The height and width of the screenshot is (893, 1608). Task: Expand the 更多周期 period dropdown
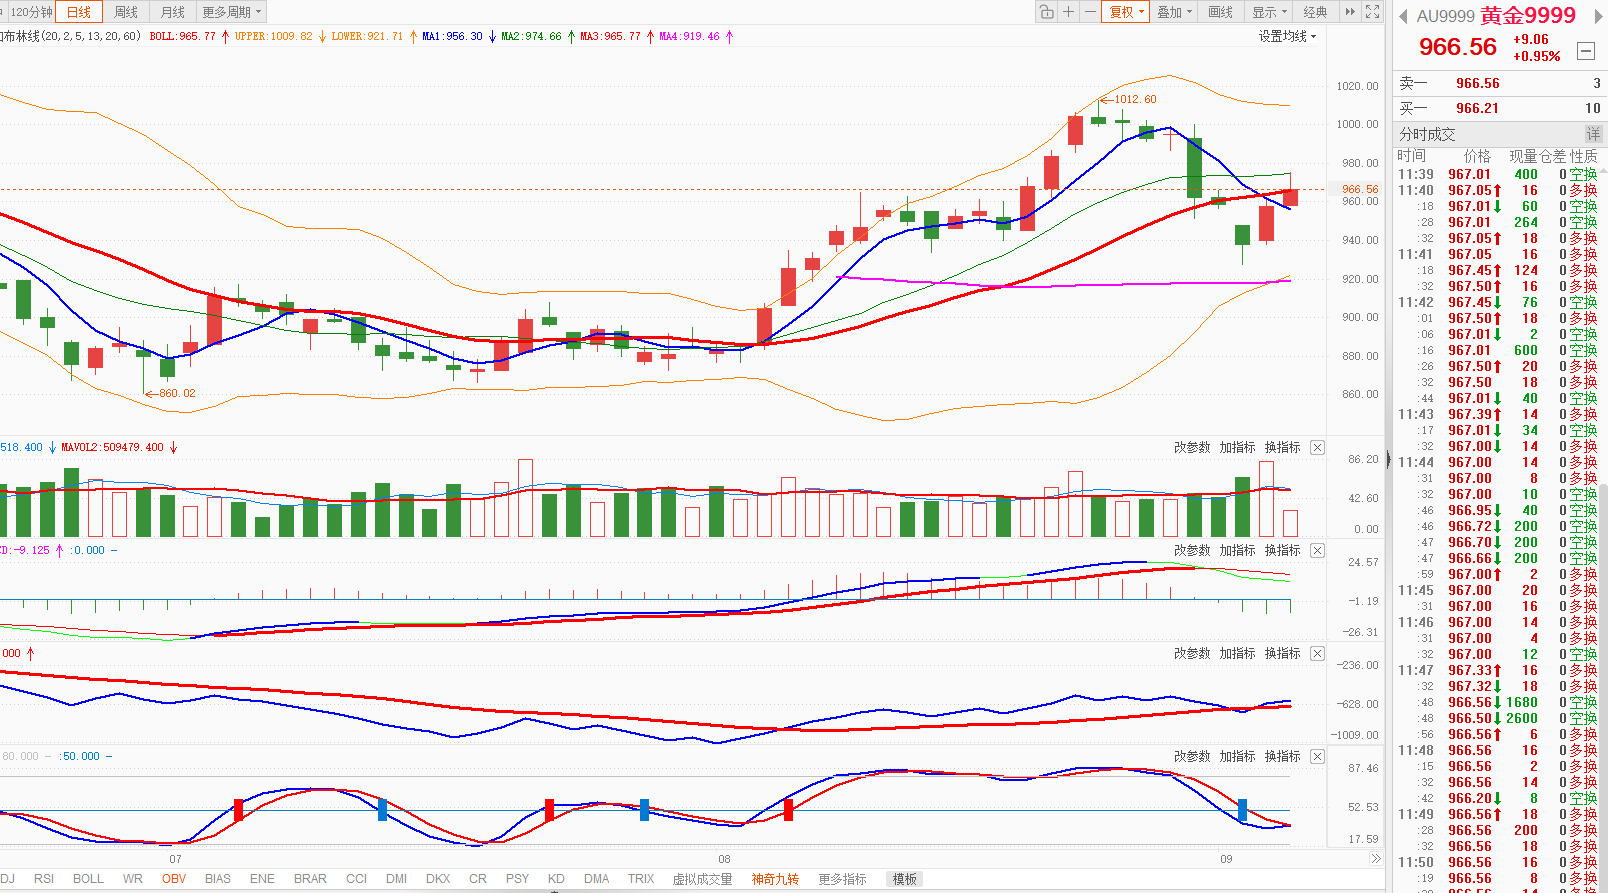pyautogui.click(x=231, y=12)
